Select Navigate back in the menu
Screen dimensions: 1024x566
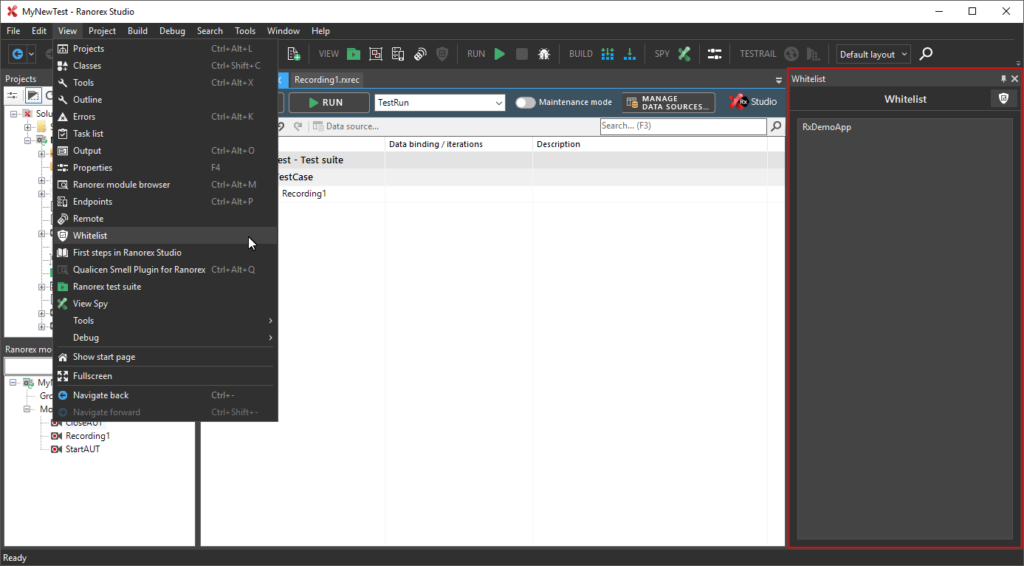(x=165, y=394)
